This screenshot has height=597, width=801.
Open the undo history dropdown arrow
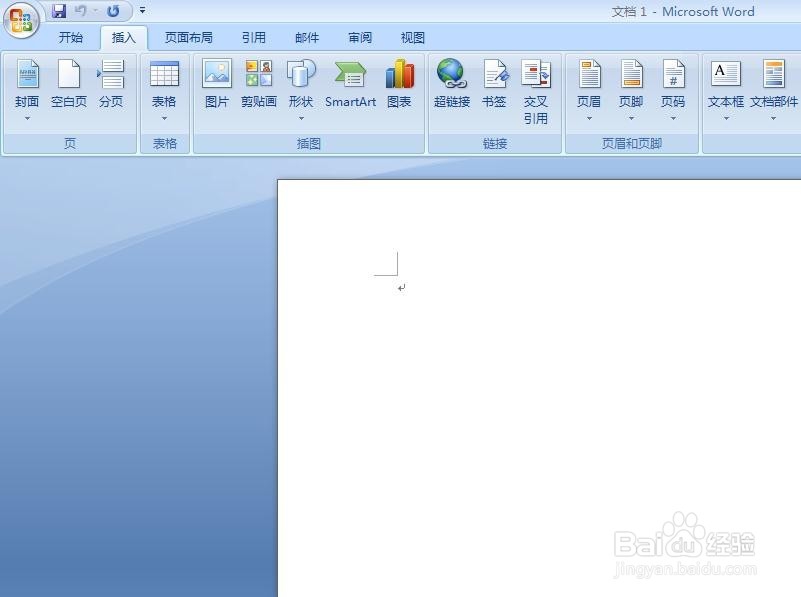tap(95, 11)
